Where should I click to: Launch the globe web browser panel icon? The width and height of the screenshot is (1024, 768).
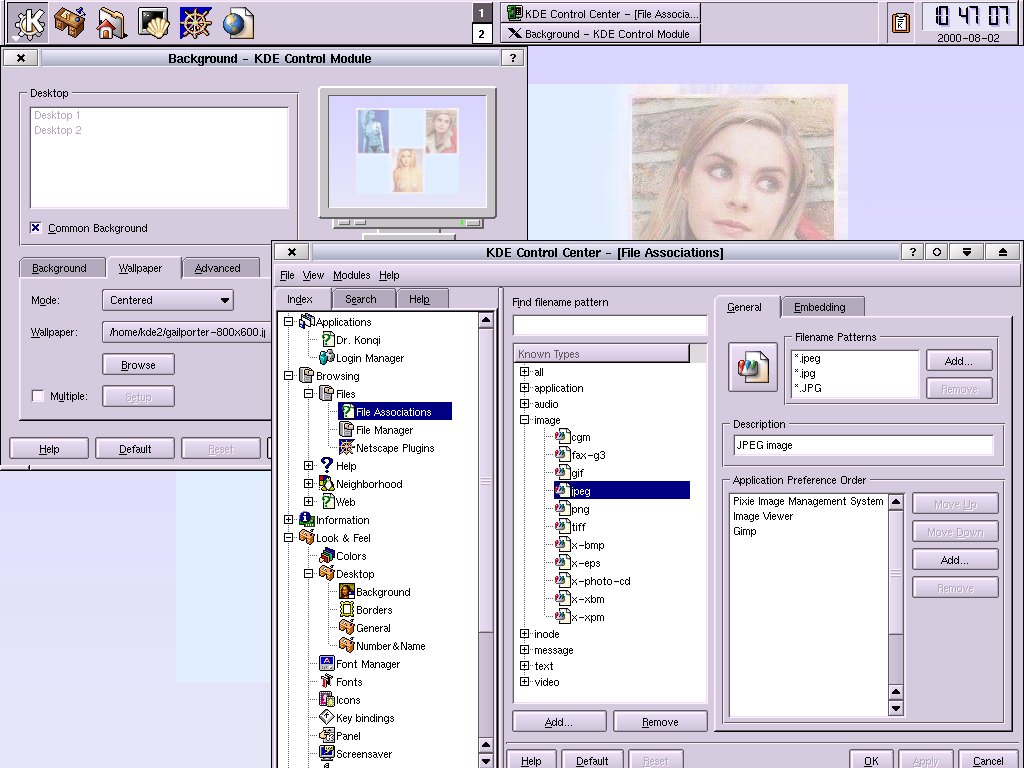pyautogui.click(x=238, y=22)
